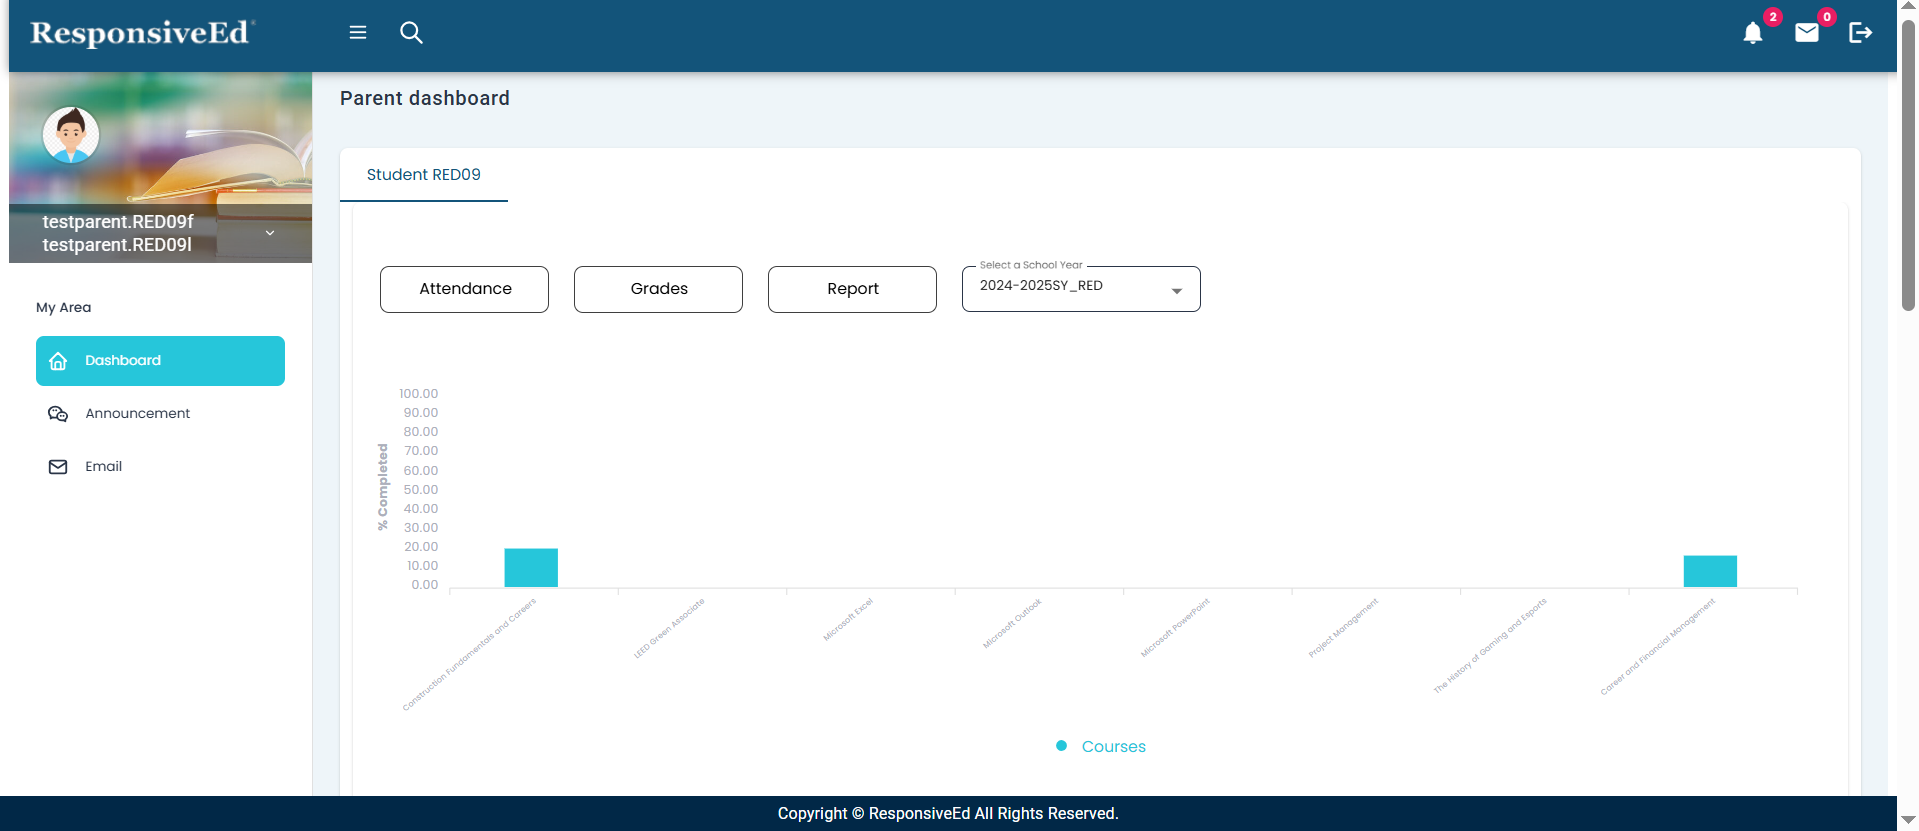
Task: Click the user avatar picture
Action: (x=71, y=134)
